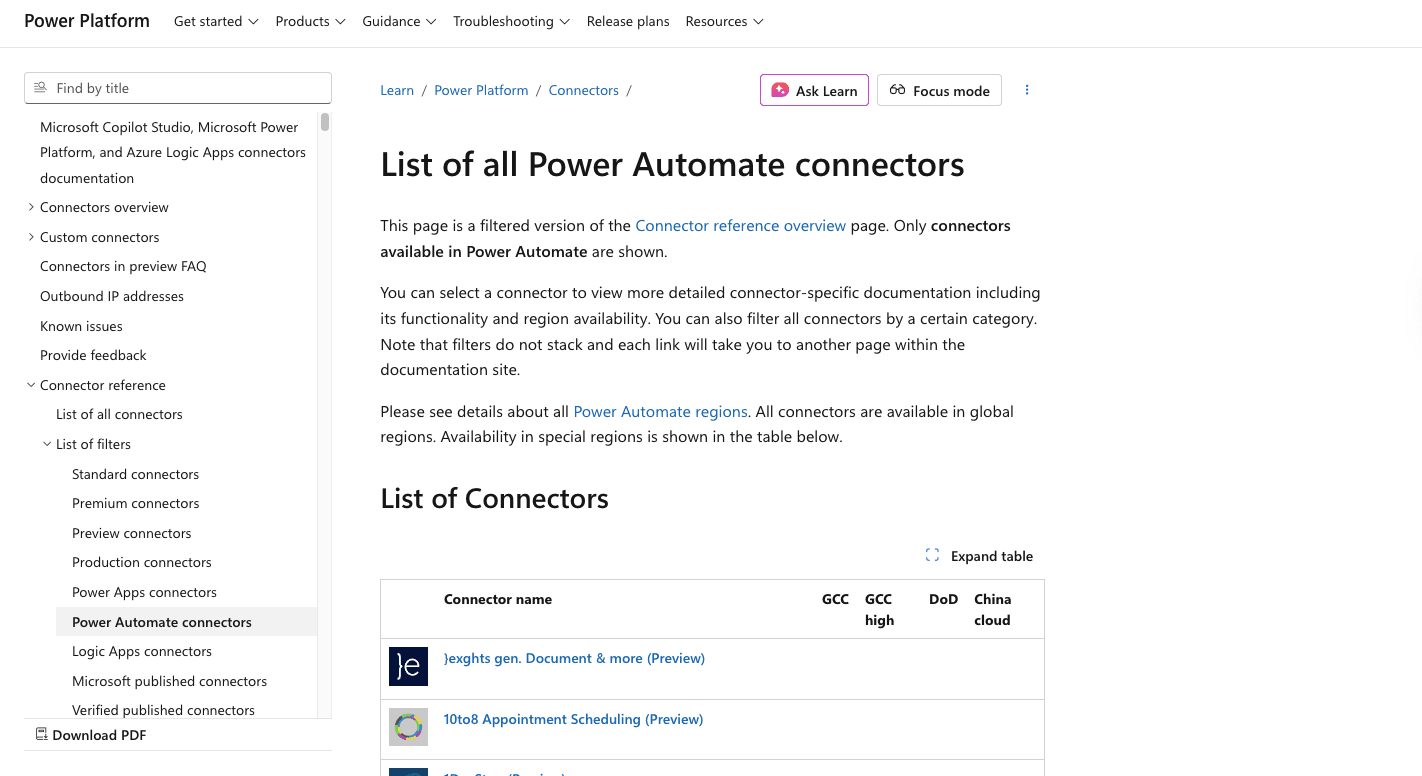
Task: Collapse the Connector reference section
Action: click(x=31, y=384)
